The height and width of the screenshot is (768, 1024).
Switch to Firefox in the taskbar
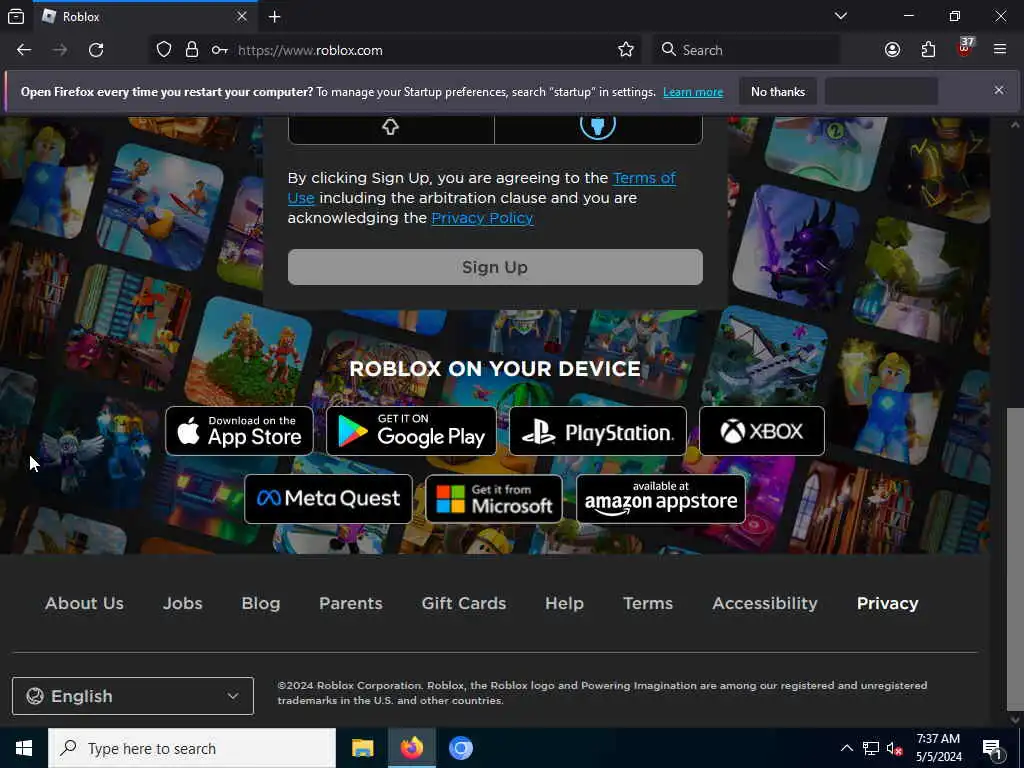pyautogui.click(x=411, y=748)
